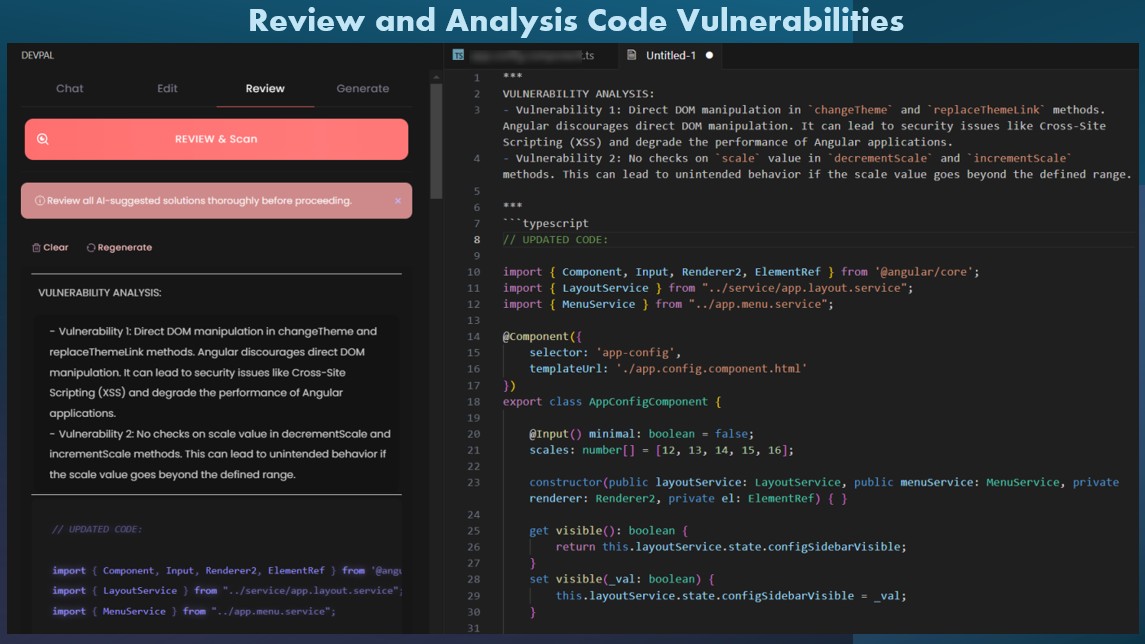Image resolution: width=1145 pixels, height=644 pixels.
Task: Click the unsaved dot on the Untitled-1 tab
Action: 709,55
